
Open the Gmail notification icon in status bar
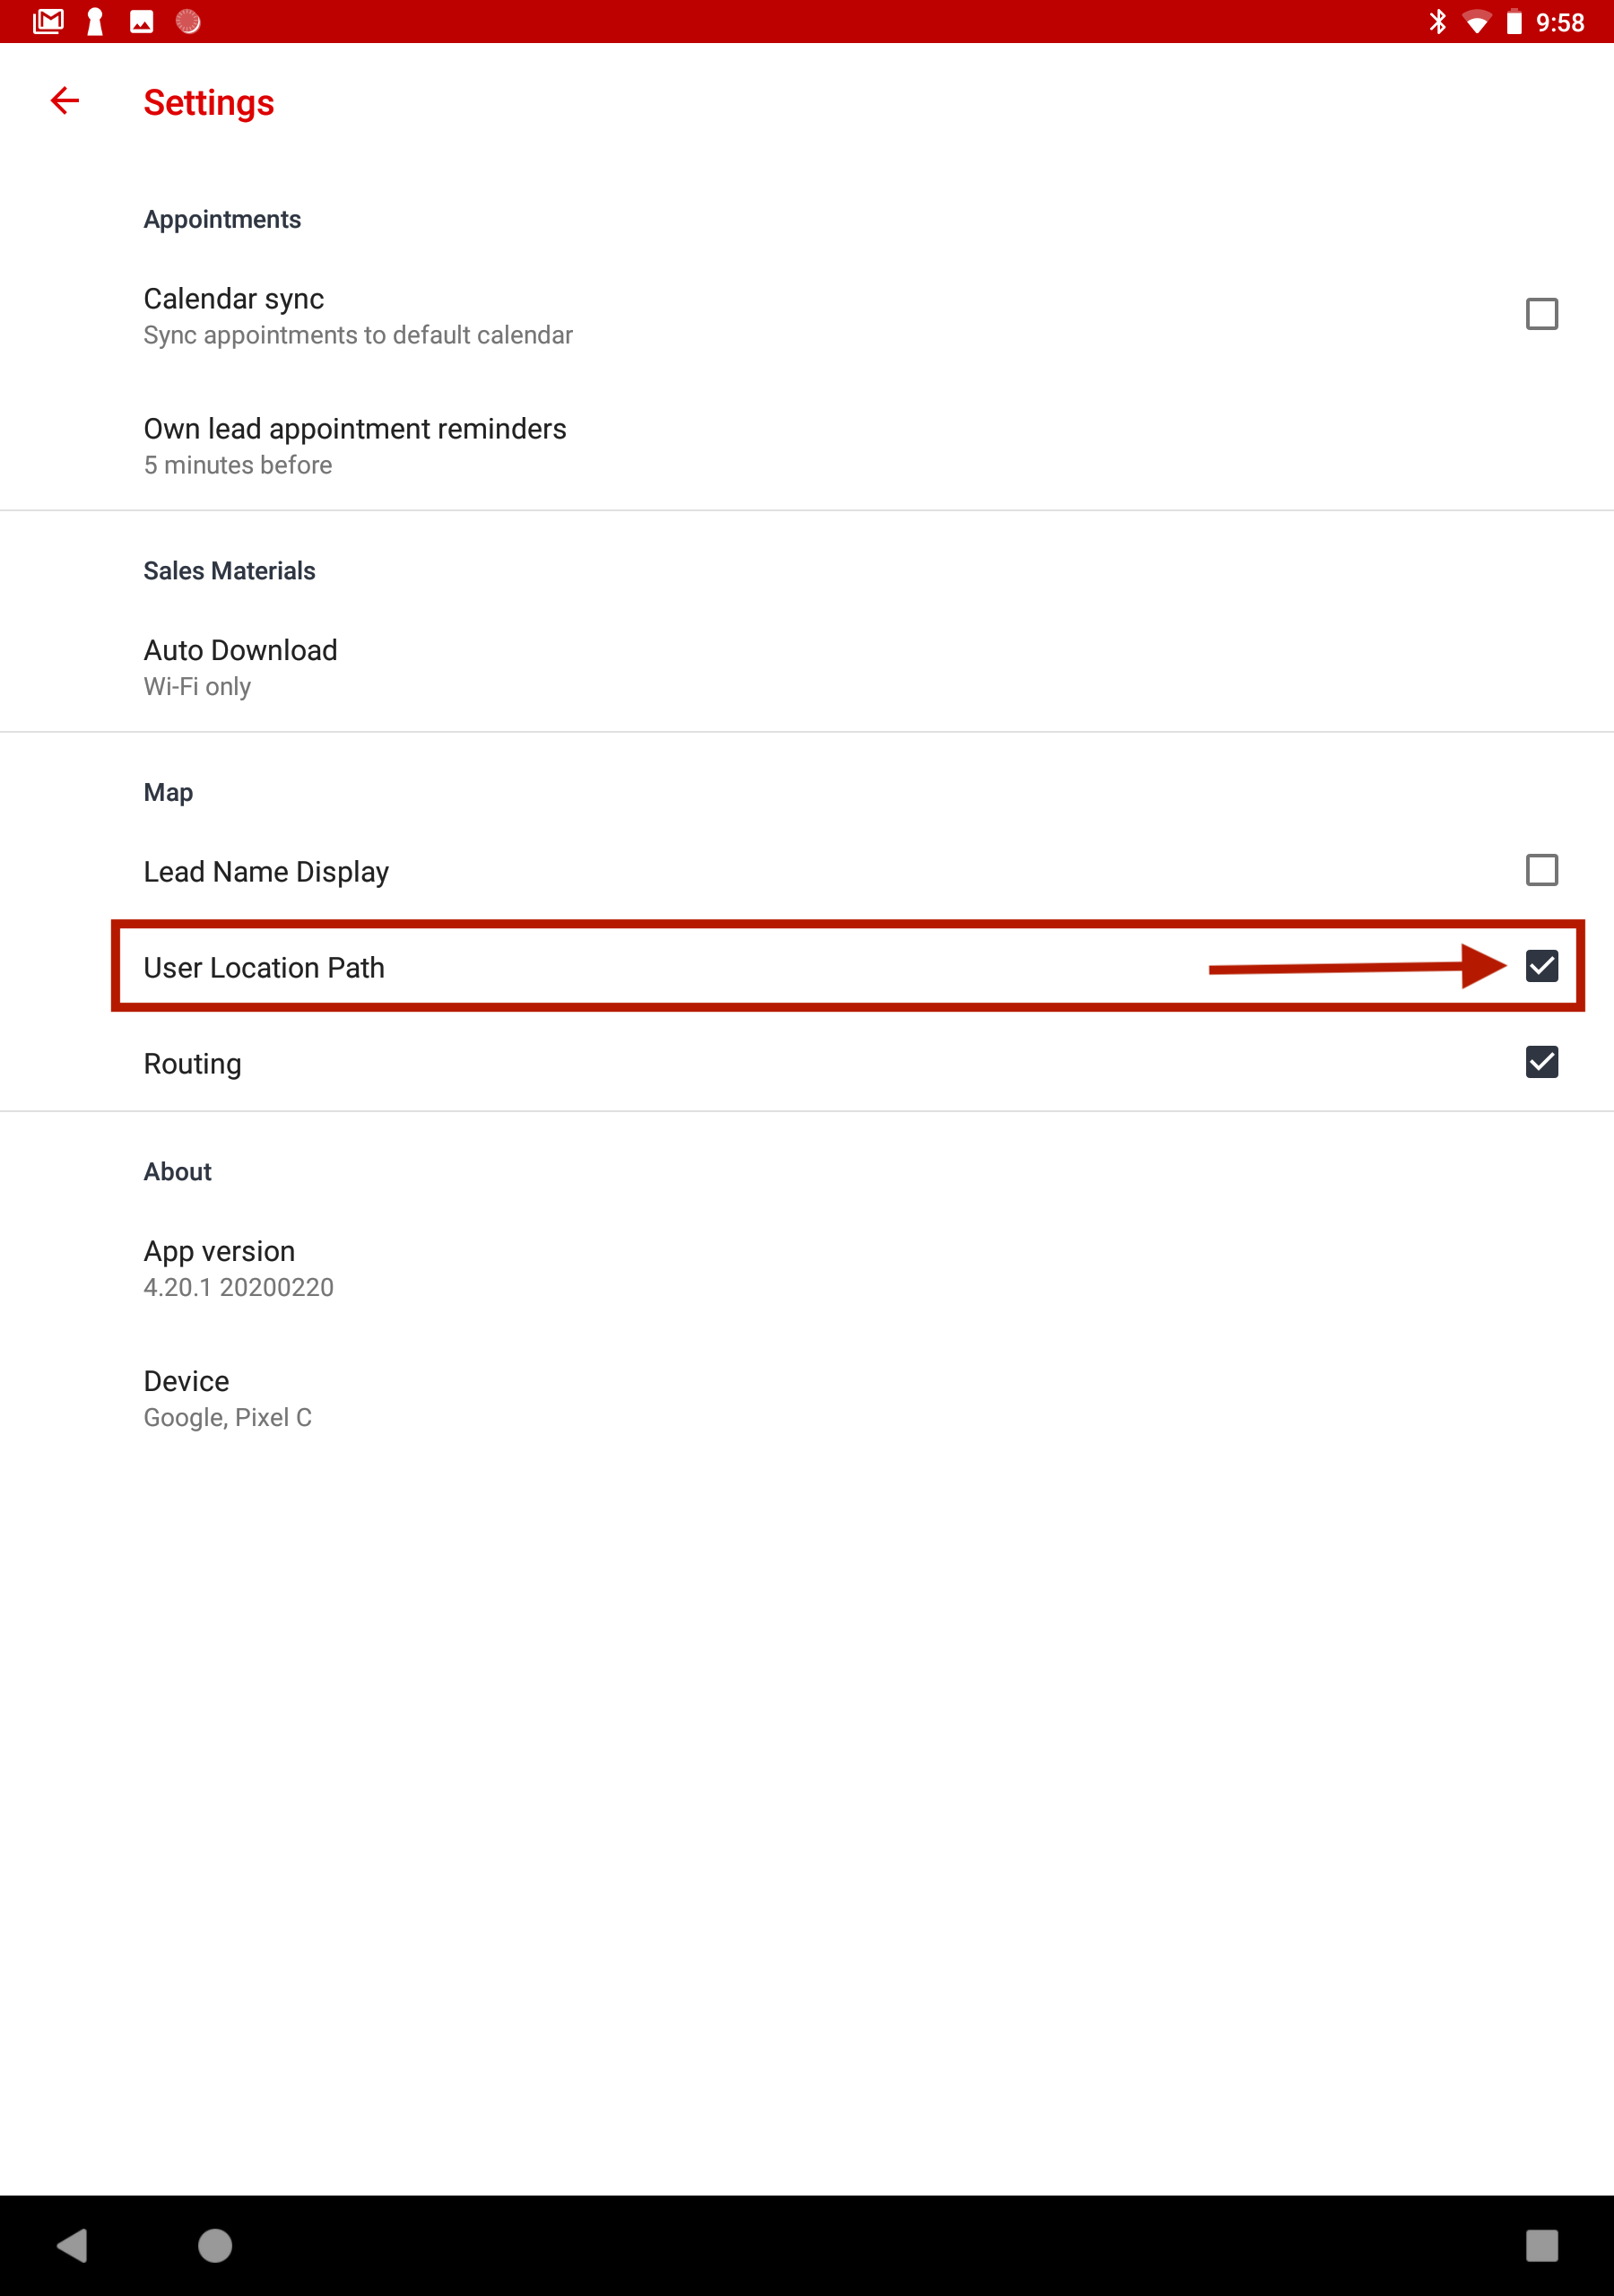point(48,21)
